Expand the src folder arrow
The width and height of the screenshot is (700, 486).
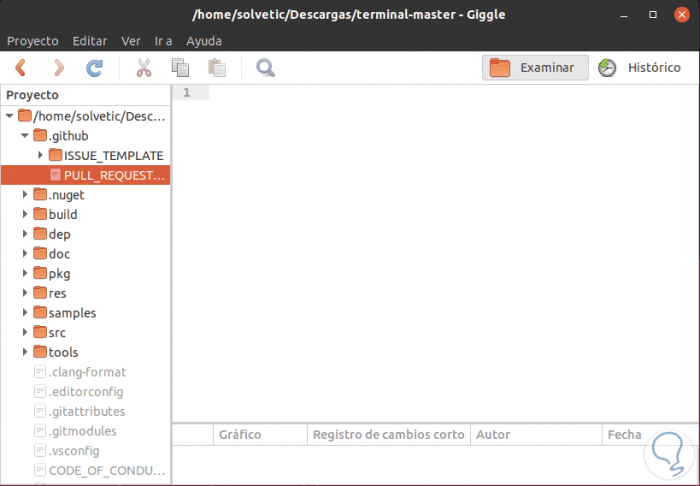point(25,332)
